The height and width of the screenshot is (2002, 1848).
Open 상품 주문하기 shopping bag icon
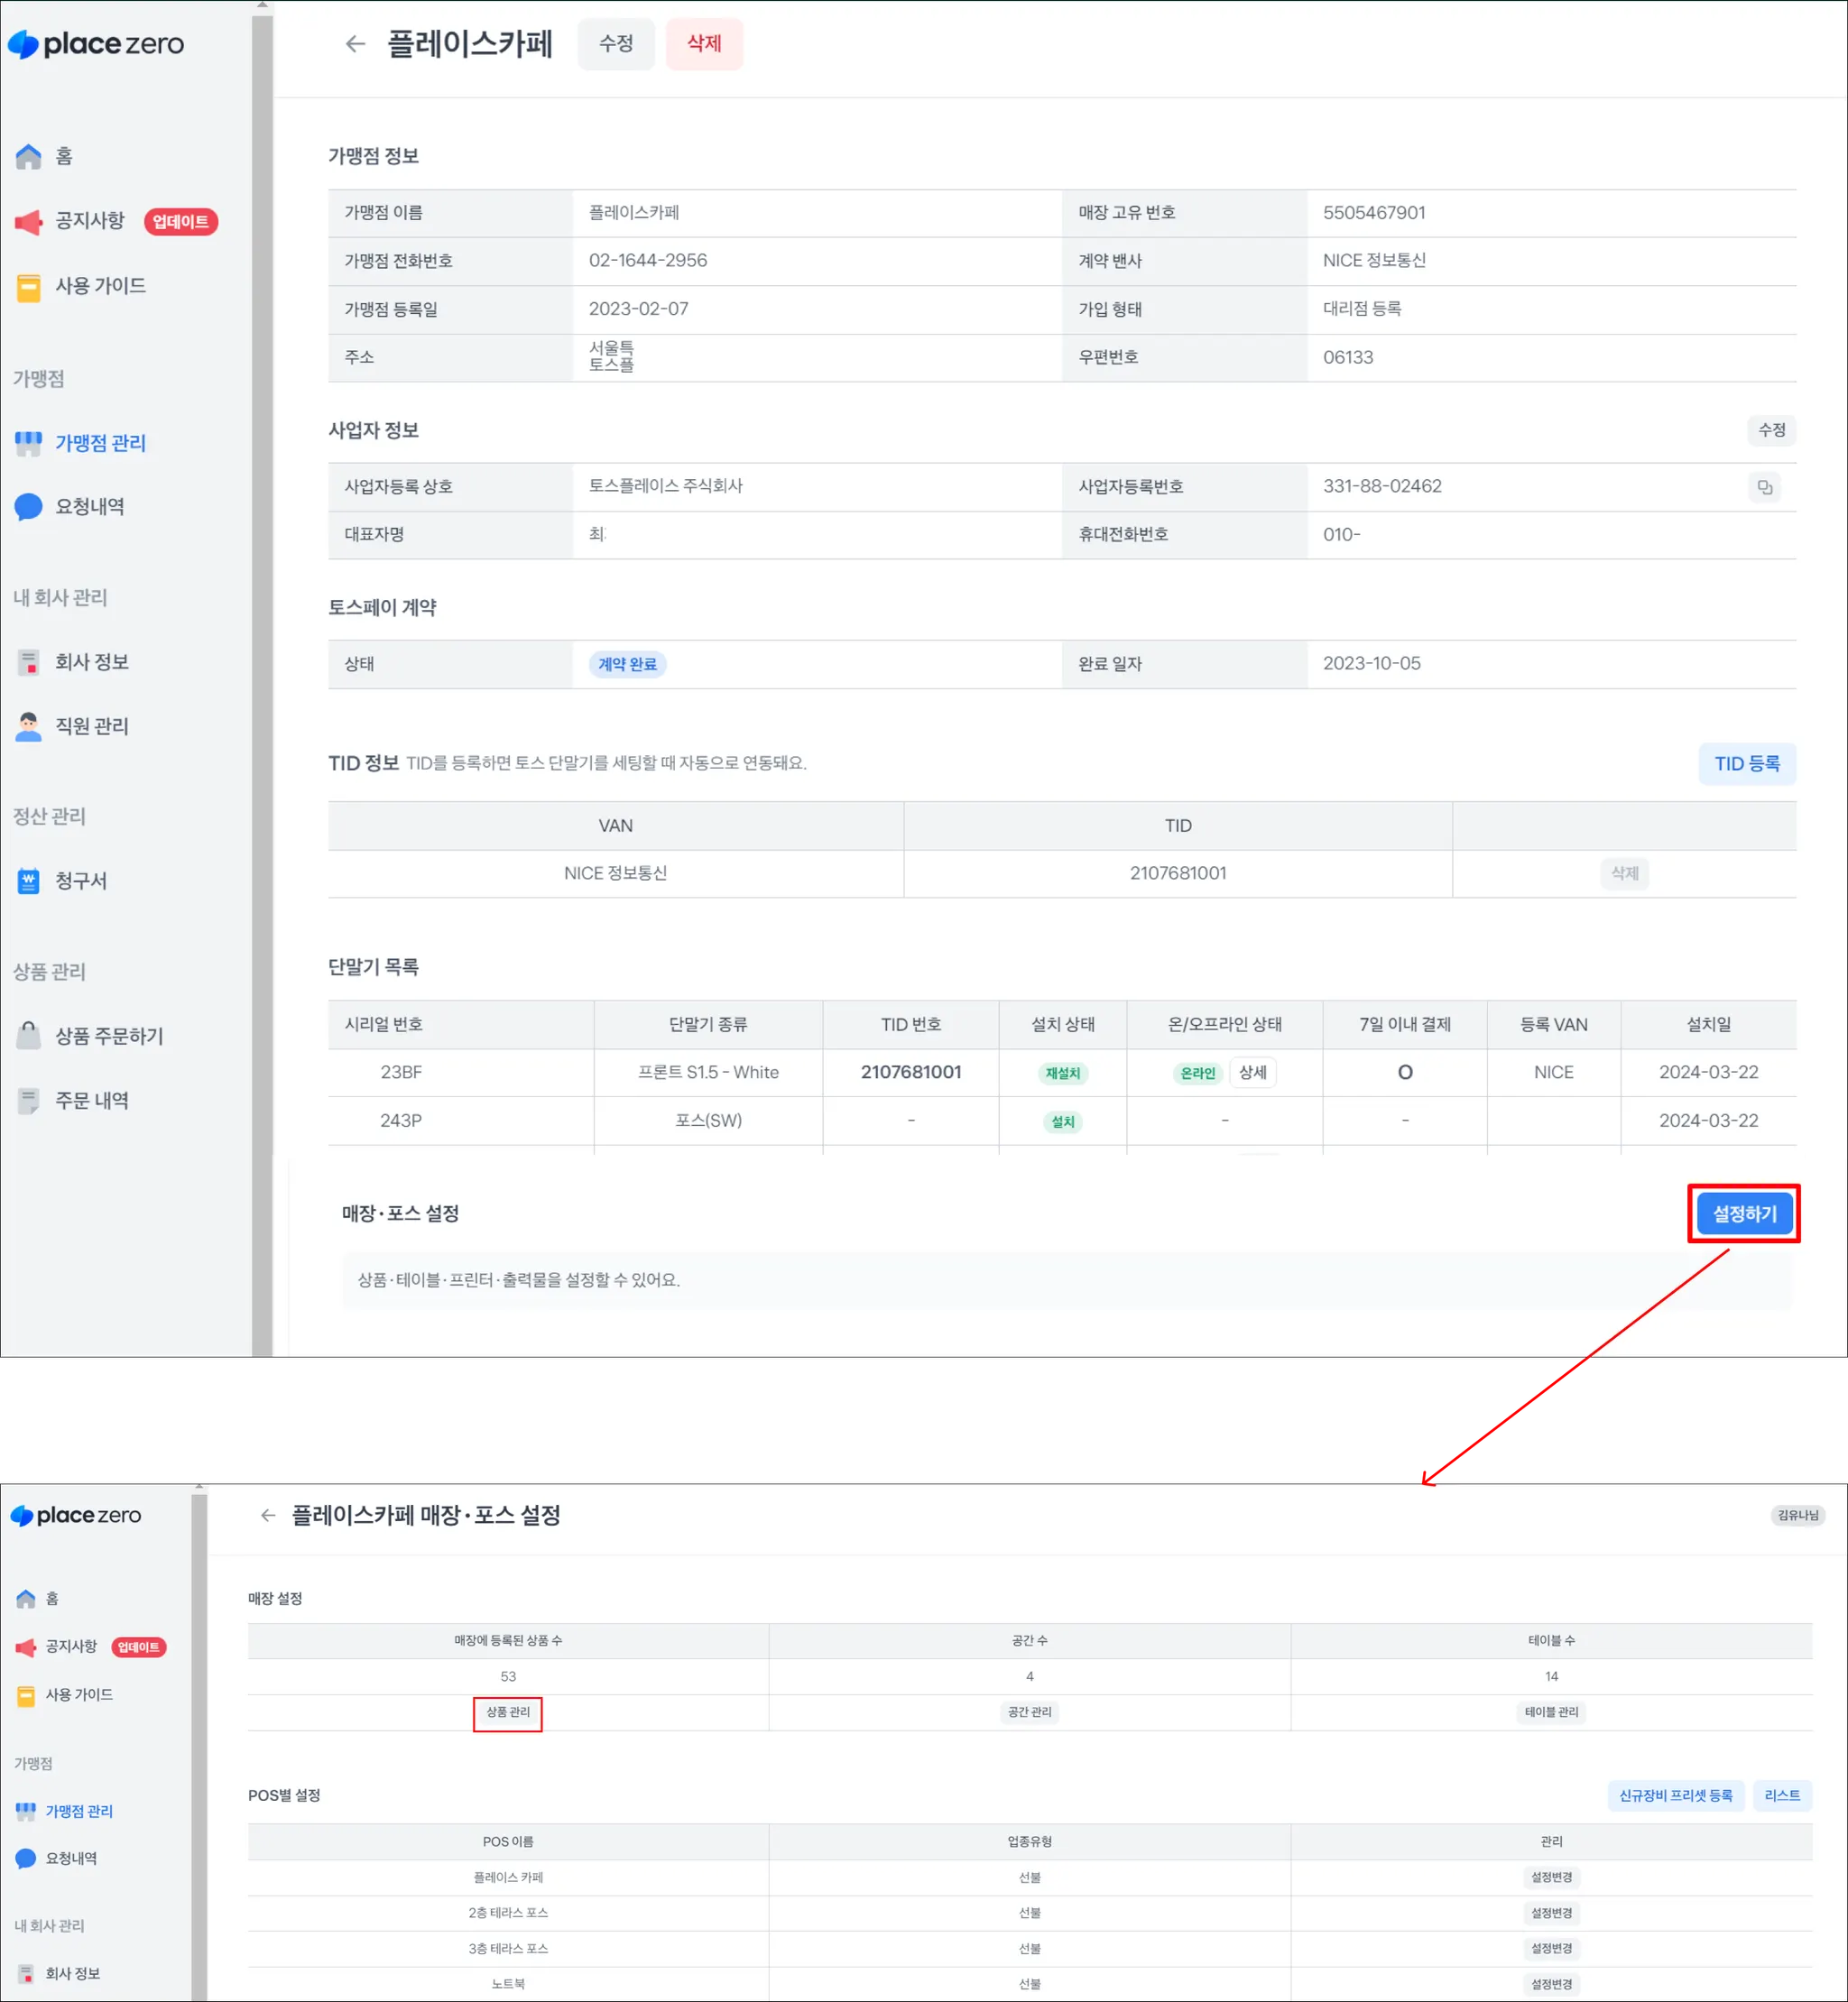point(29,1036)
